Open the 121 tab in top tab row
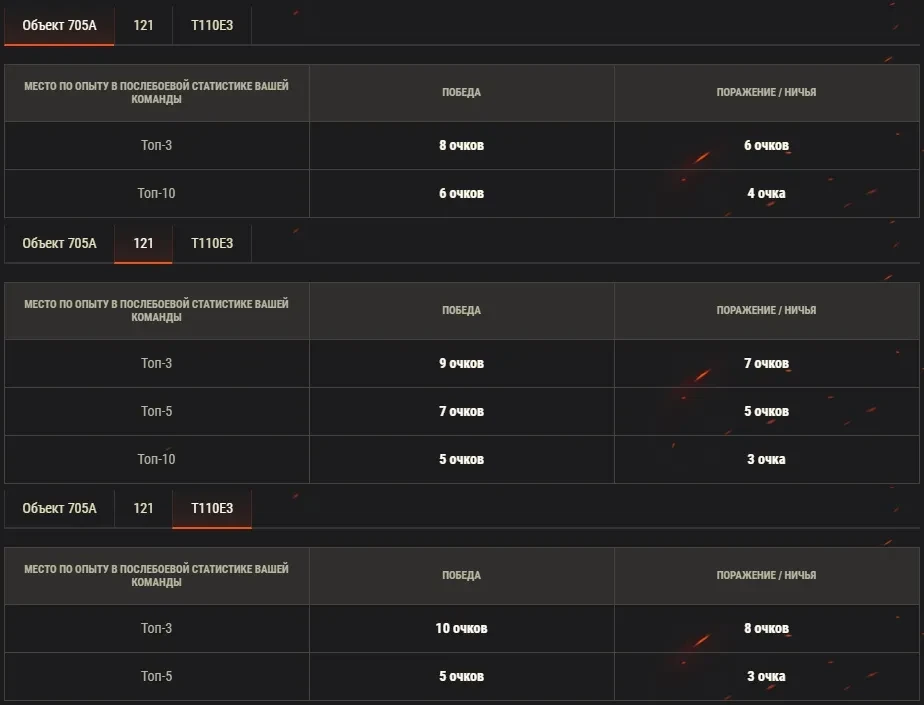Screen dimensions: 924x705 [x=143, y=25]
